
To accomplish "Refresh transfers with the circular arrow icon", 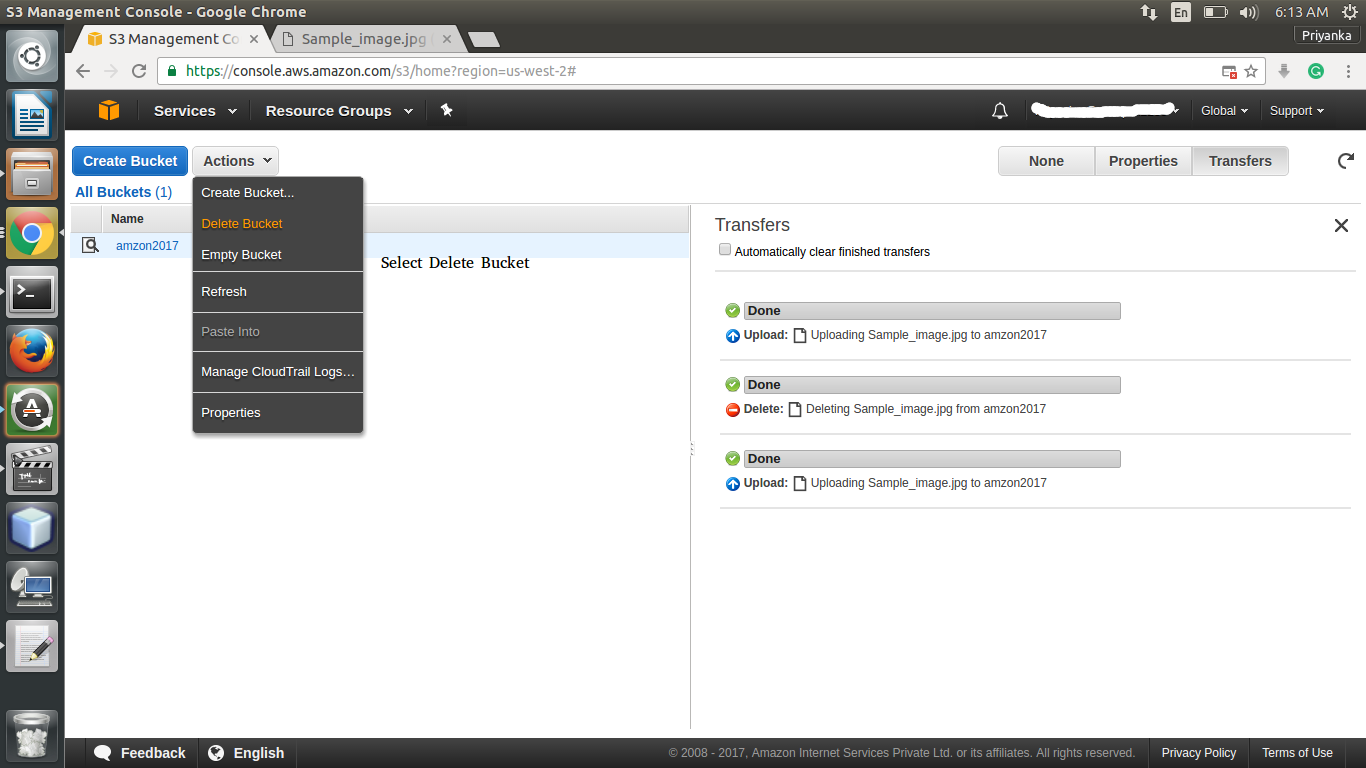I will 1345,160.
